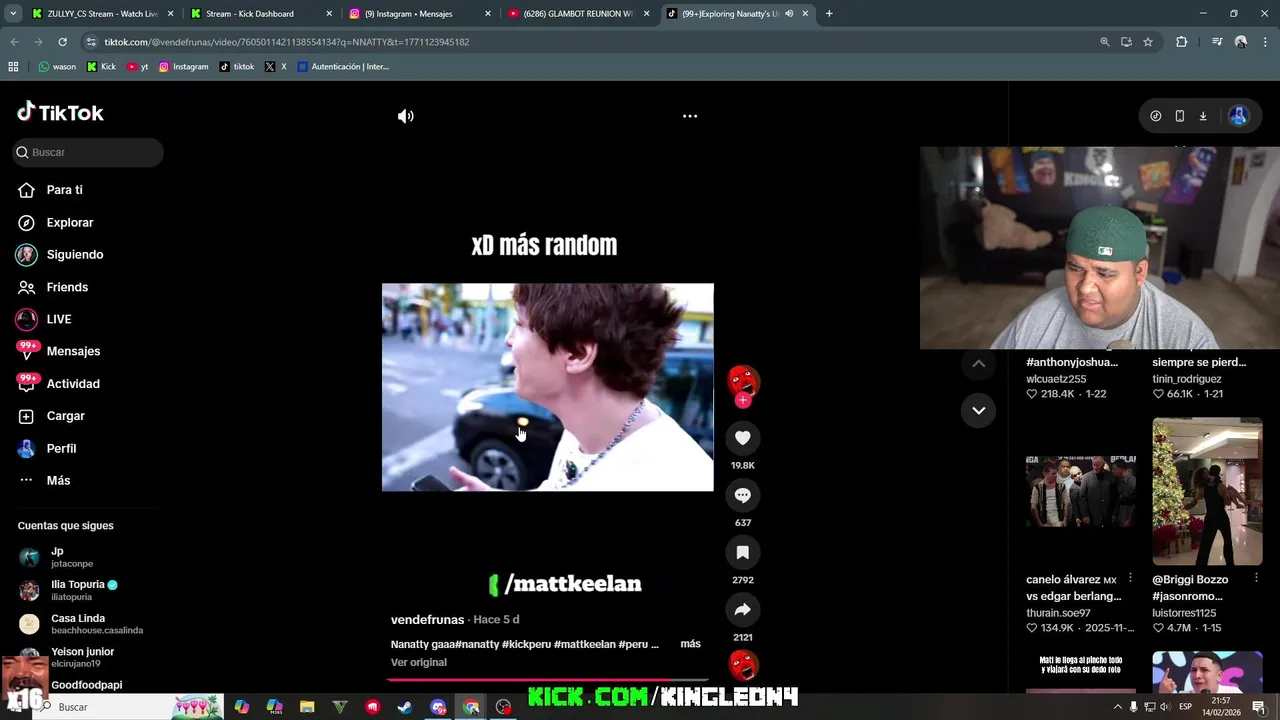Share the video with arrow icon
The width and height of the screenshot is (1280, 720).
click(743, 609)
